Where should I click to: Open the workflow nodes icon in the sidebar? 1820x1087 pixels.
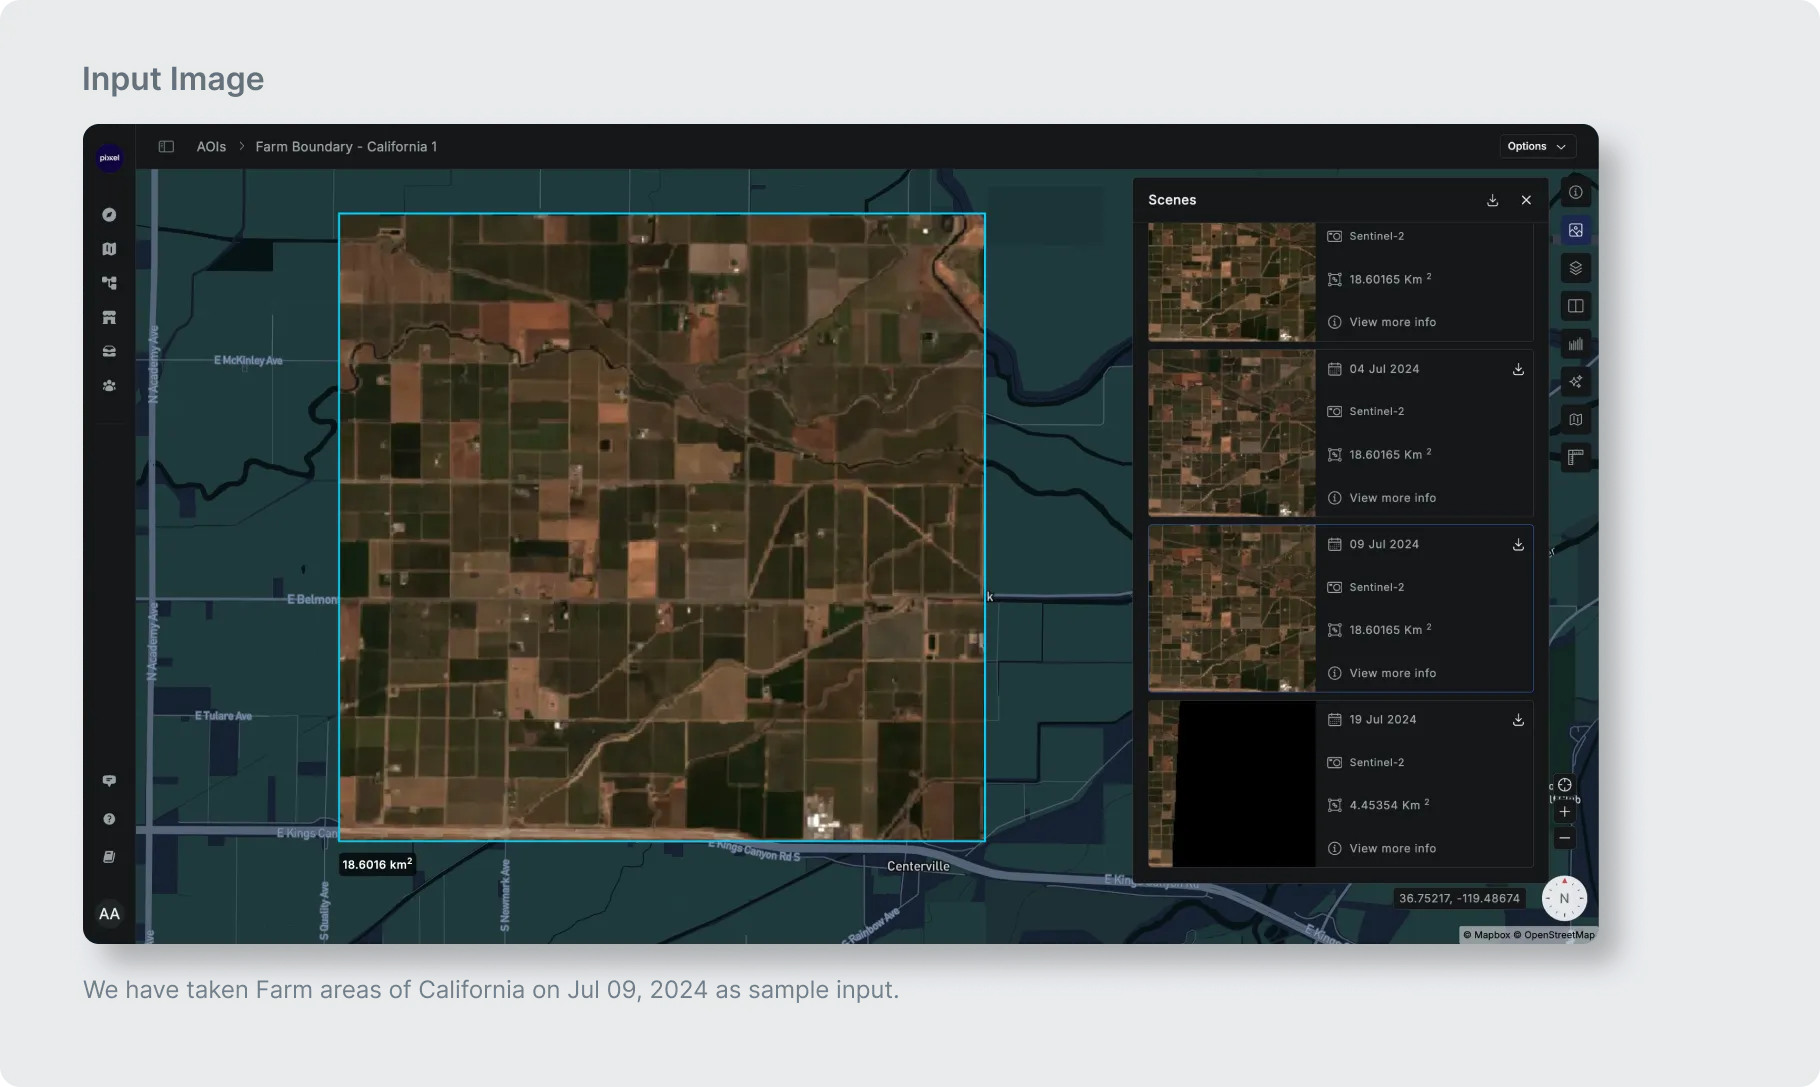[109, 283]
